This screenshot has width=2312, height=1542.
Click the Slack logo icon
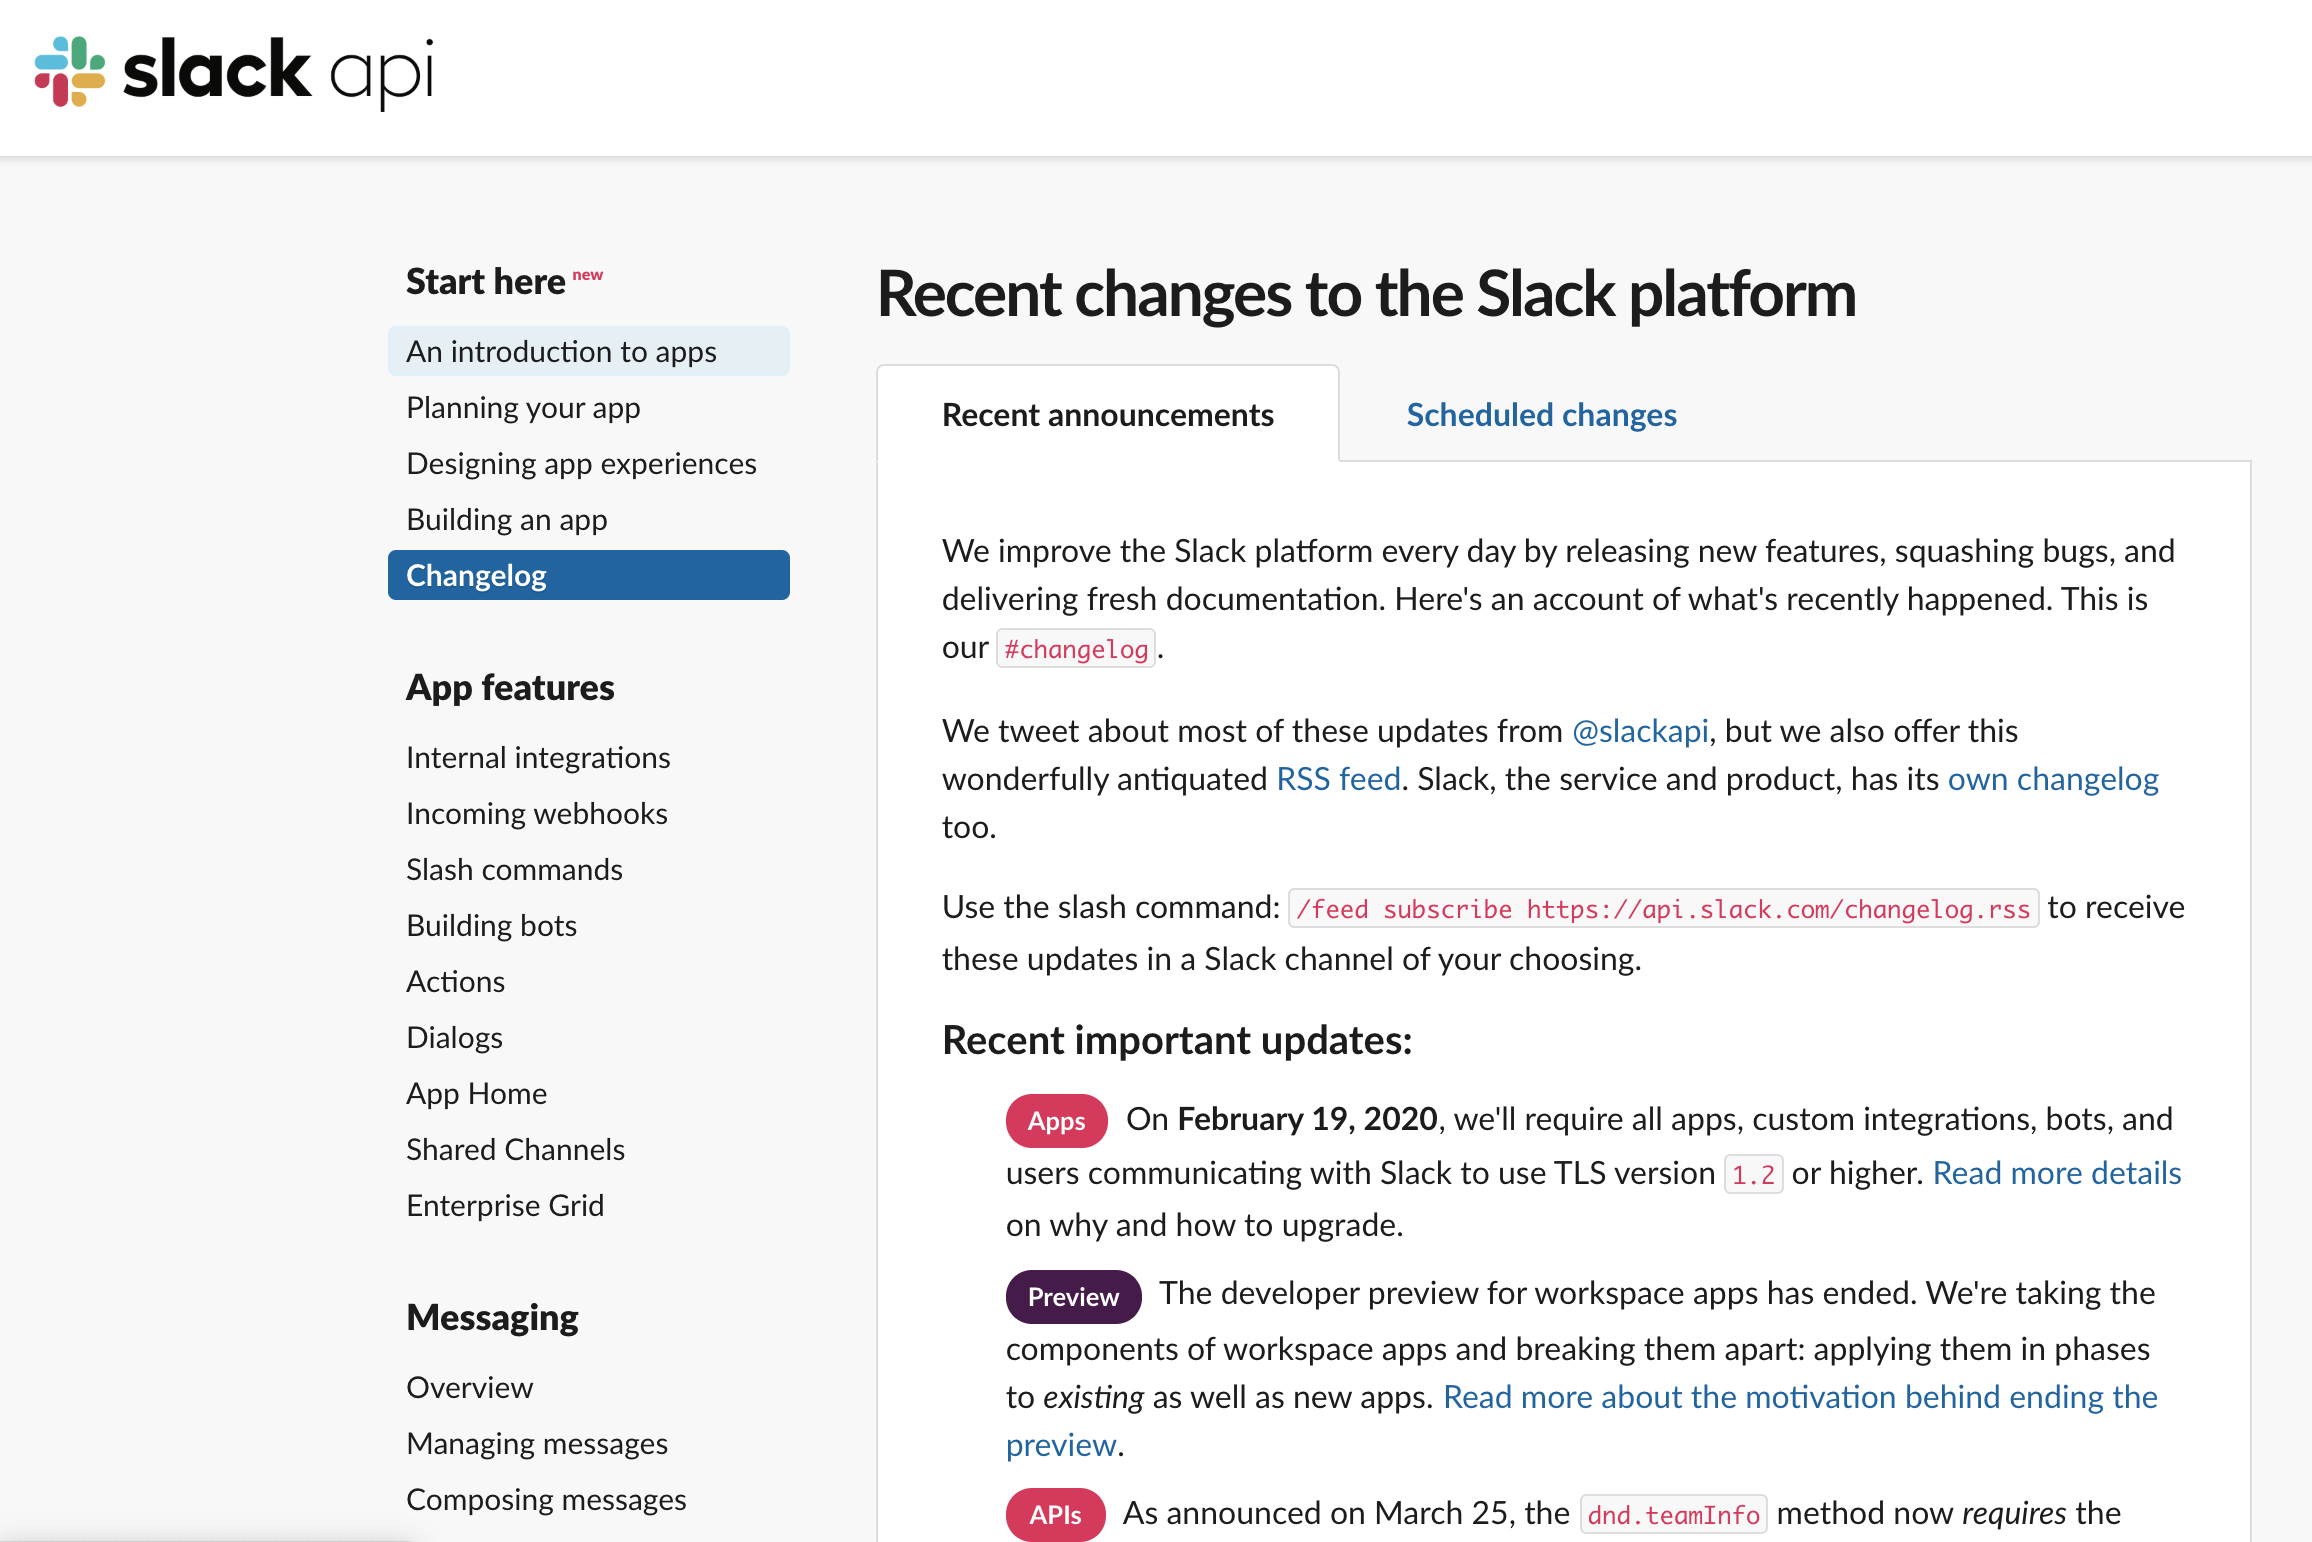click(70, 72)
